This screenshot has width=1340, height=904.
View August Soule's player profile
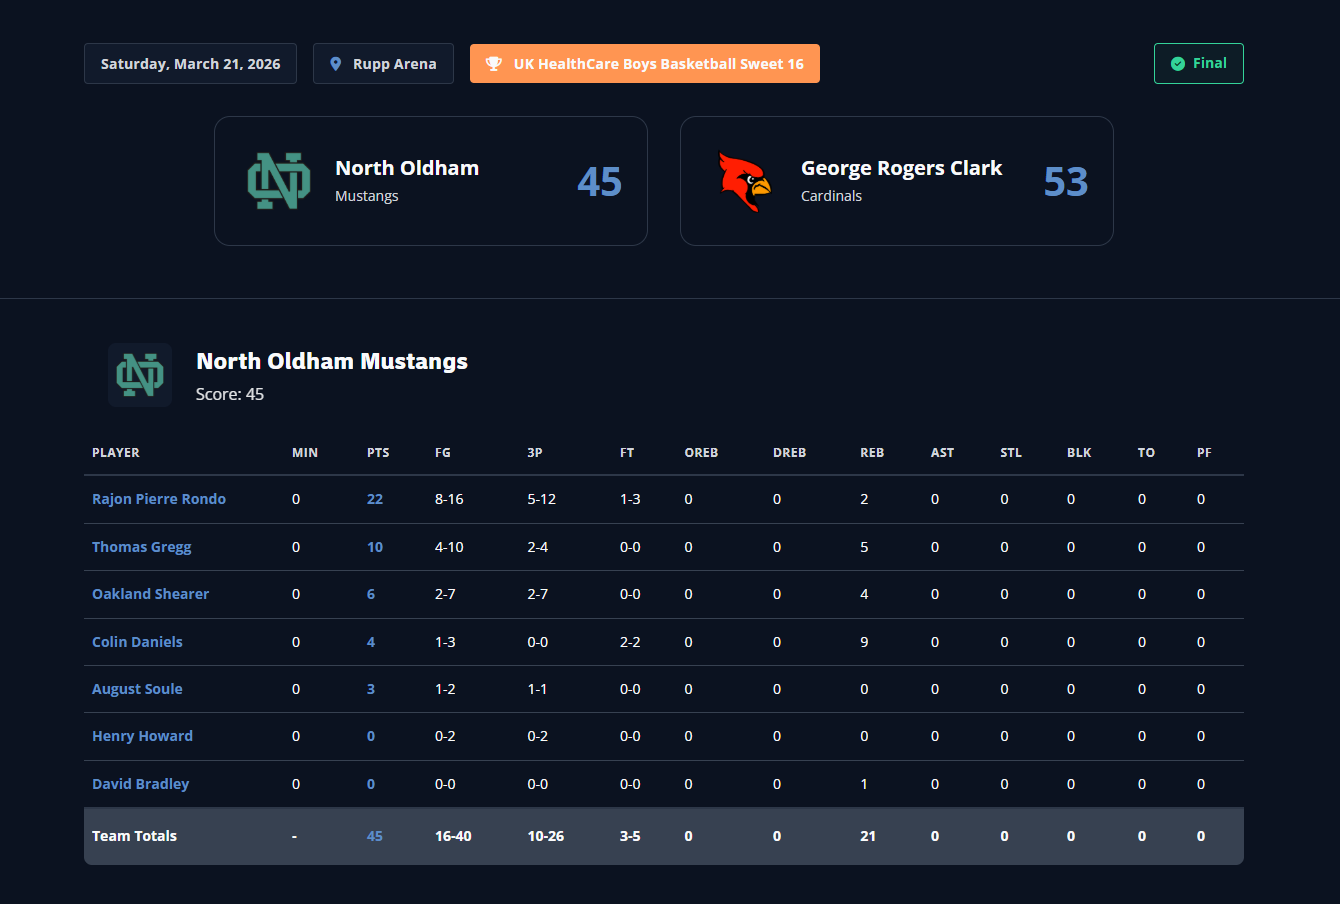(137, 689)
